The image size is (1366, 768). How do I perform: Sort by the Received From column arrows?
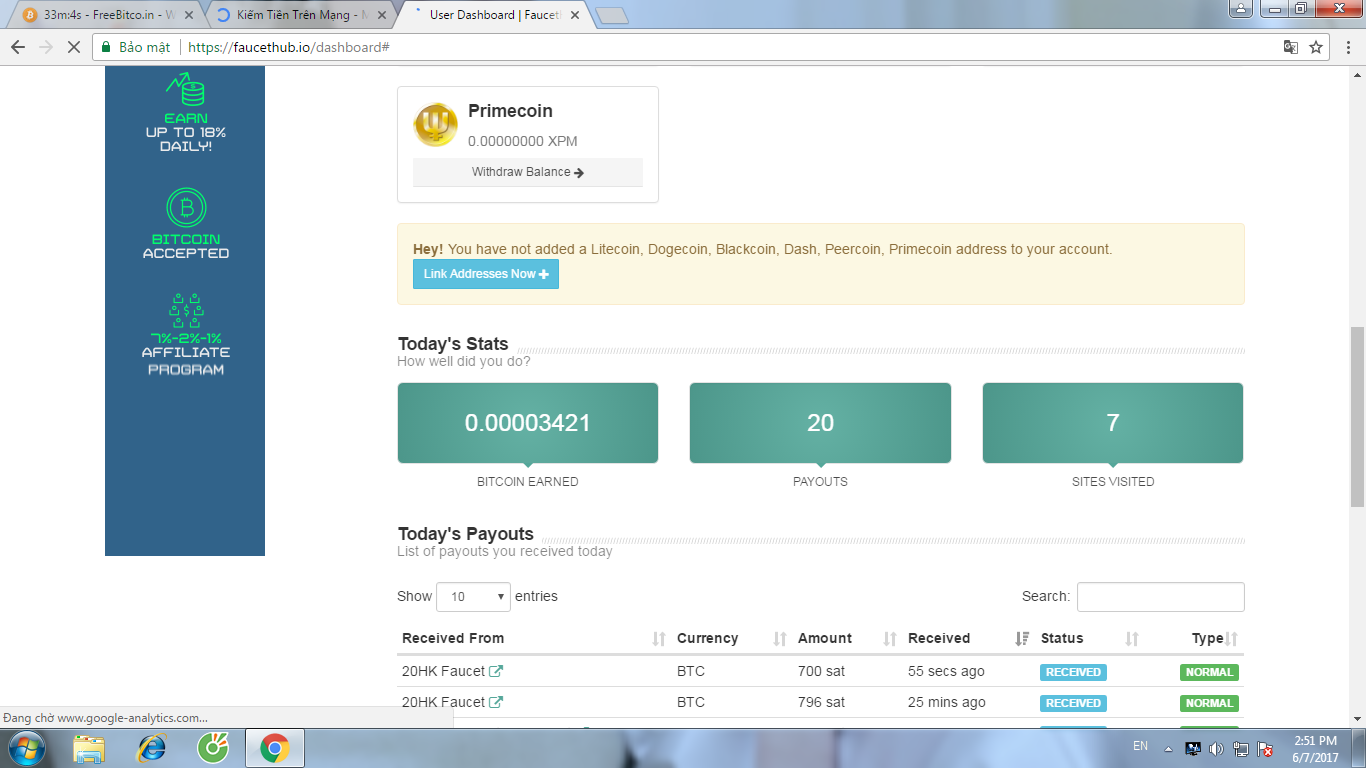click(x=659, y=639)
